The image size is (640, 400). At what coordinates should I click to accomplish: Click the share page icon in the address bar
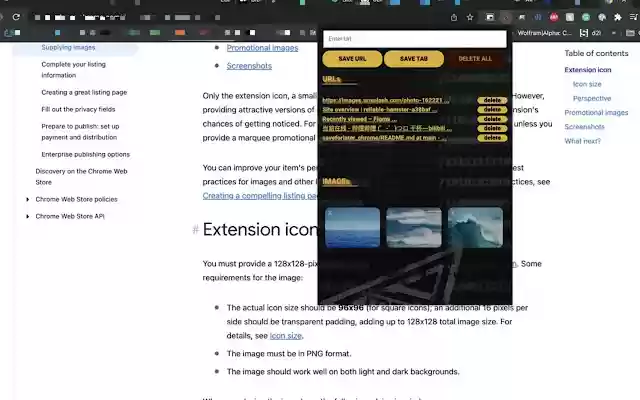coord(454,17)
